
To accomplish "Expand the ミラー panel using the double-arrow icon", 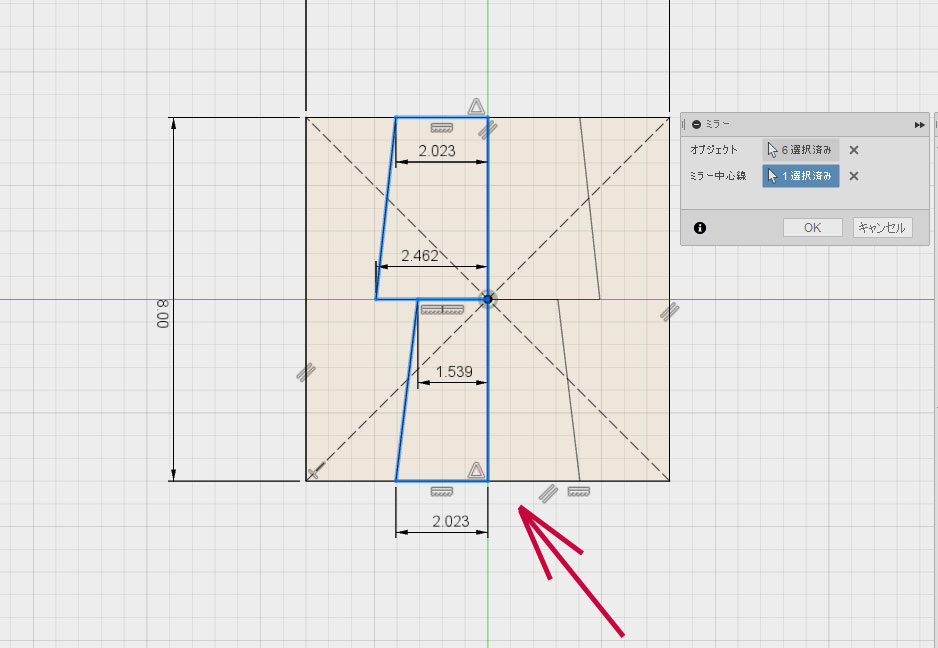I will pyautogui.click(x=919, y=124).
